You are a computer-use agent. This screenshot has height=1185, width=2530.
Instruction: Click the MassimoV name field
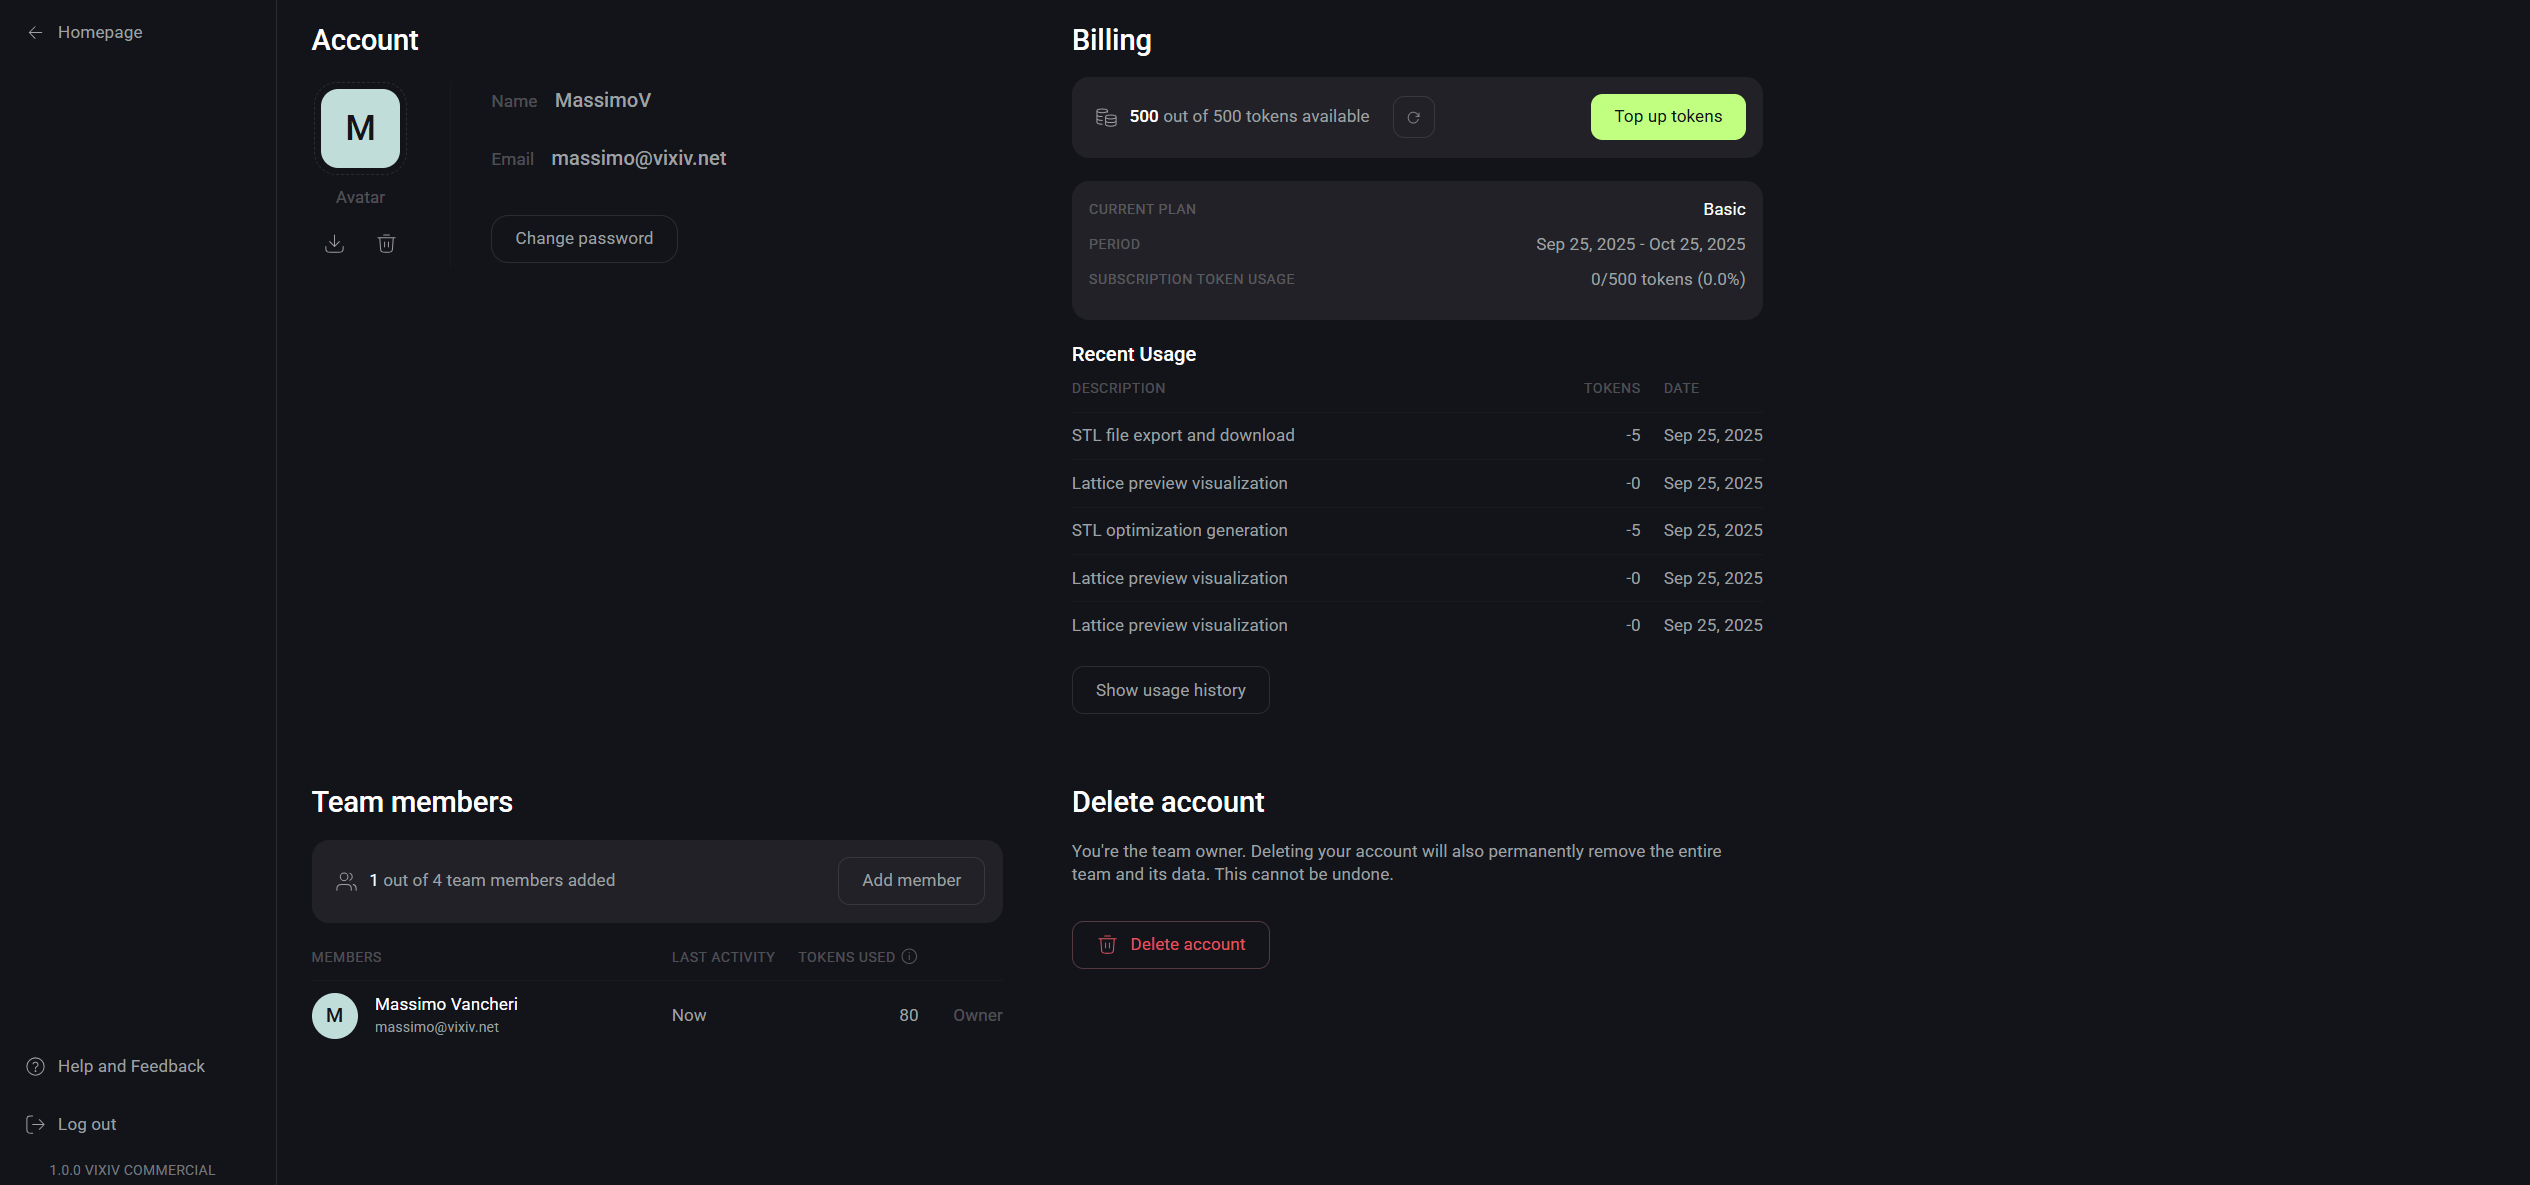(x=602, y=101)
